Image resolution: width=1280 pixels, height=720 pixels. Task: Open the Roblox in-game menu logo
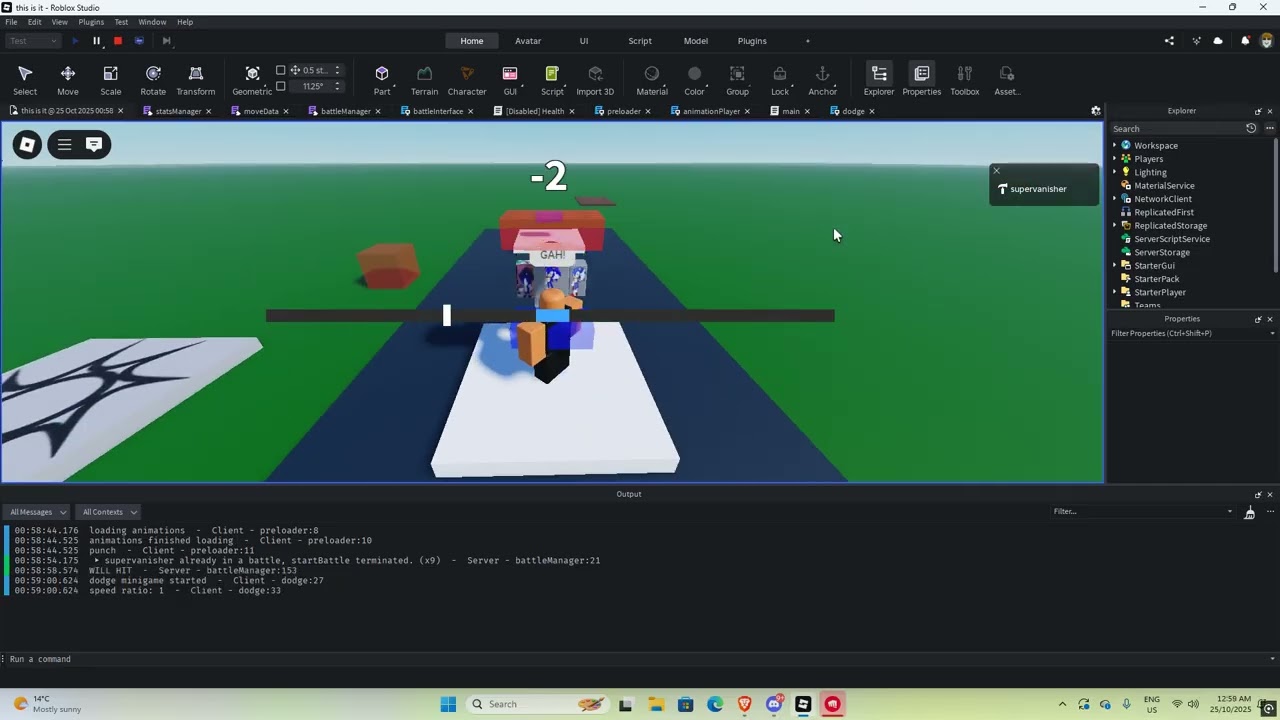[x=28, y=145]
